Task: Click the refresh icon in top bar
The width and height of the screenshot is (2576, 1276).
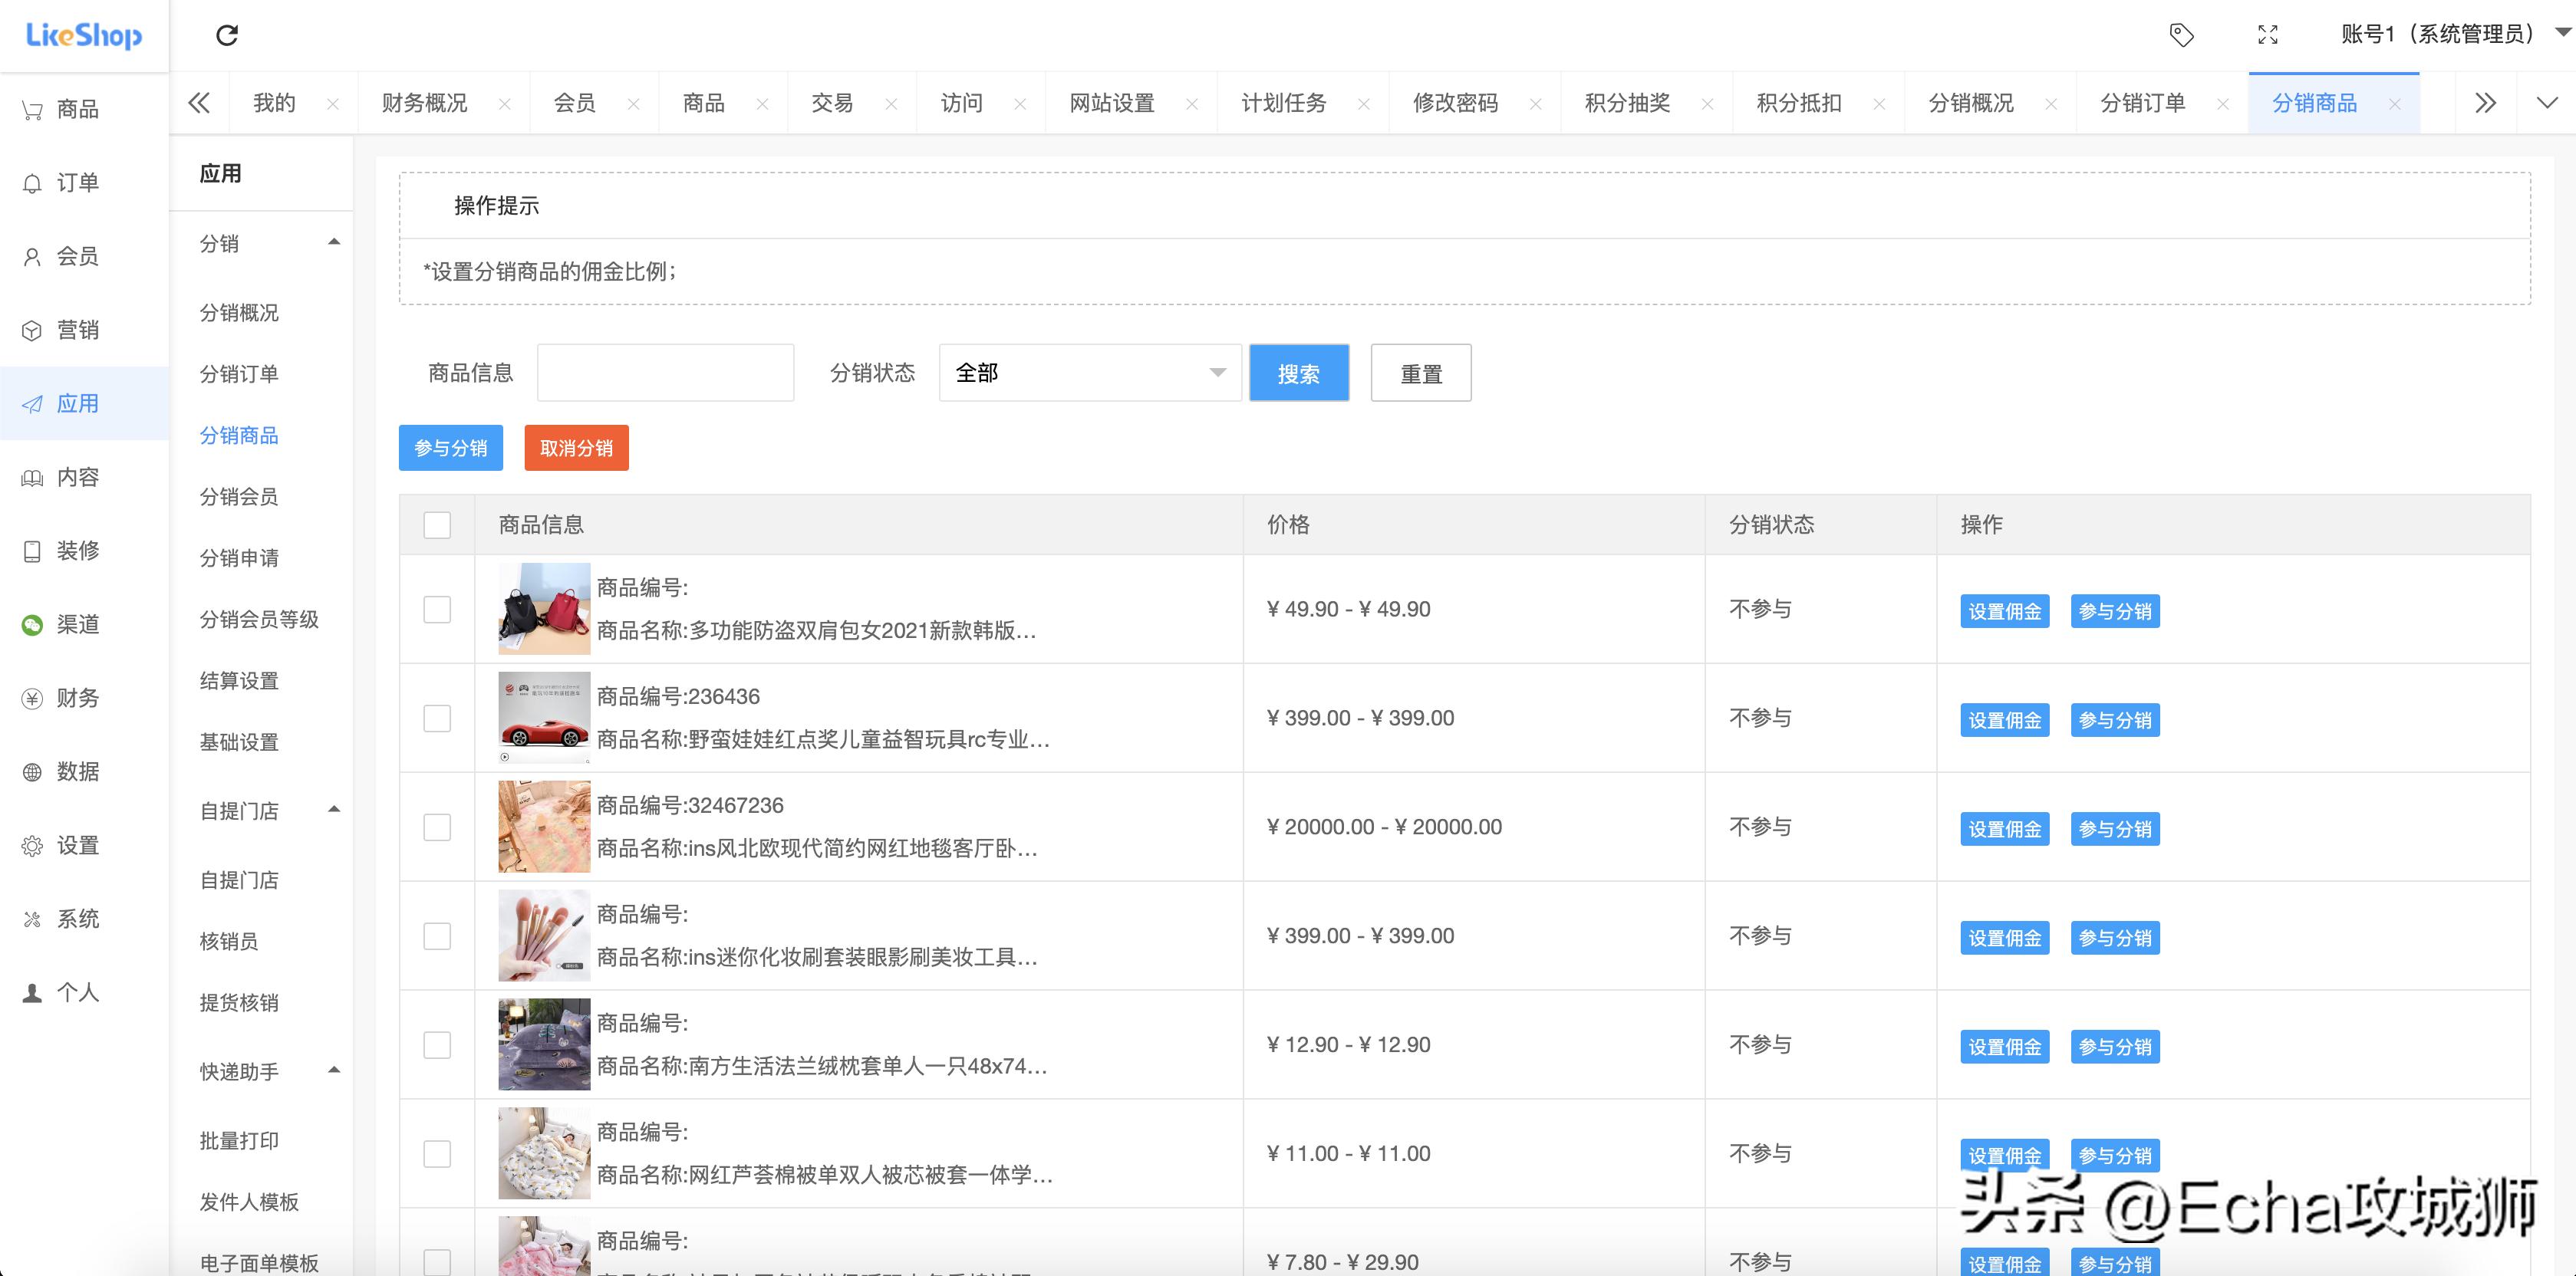Action: tap(227, 35)
